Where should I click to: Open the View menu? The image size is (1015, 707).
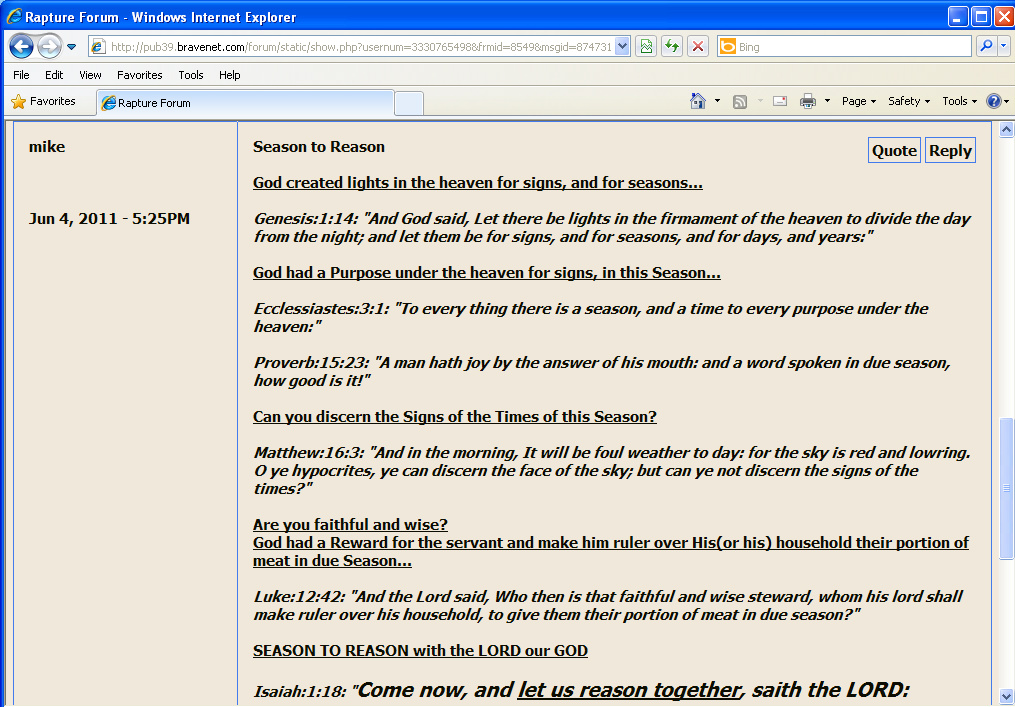pyautogui.click(x=91, y=75)
